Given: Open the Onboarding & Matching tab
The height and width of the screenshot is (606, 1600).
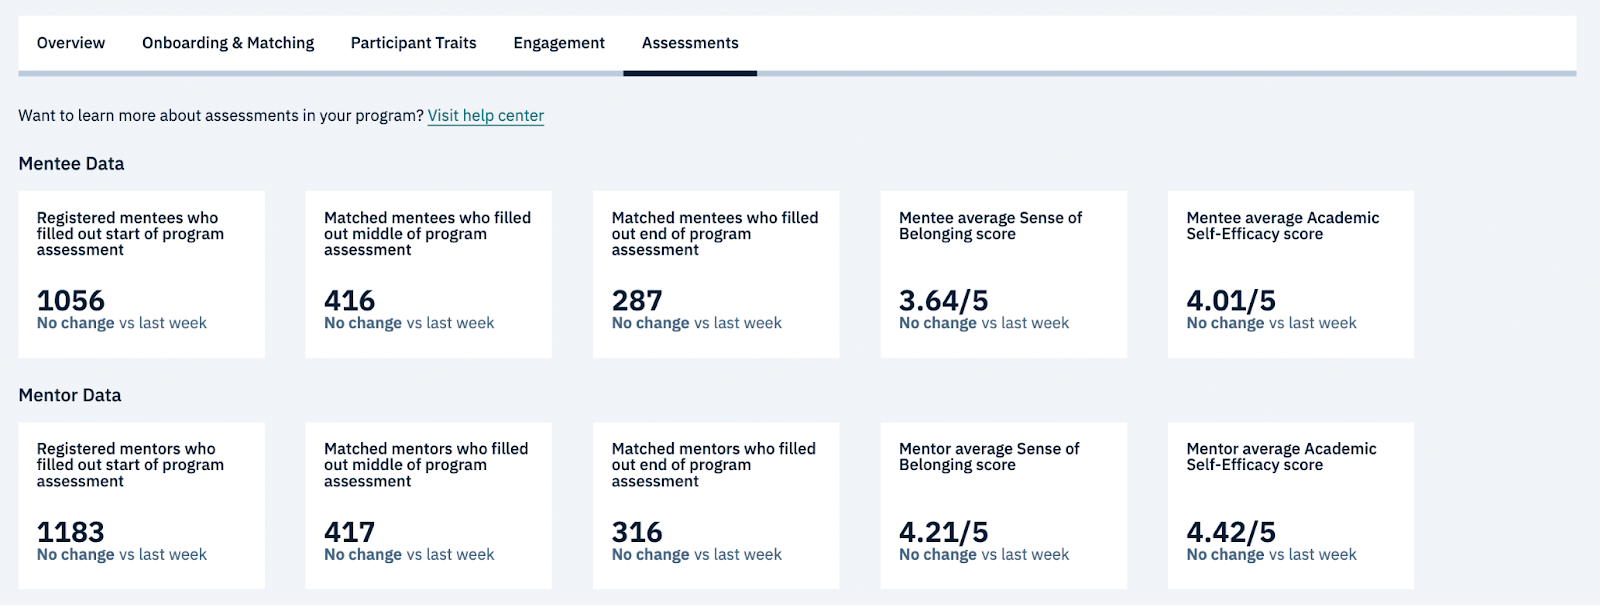Looking at the screenshot, I should click(228, 43).
